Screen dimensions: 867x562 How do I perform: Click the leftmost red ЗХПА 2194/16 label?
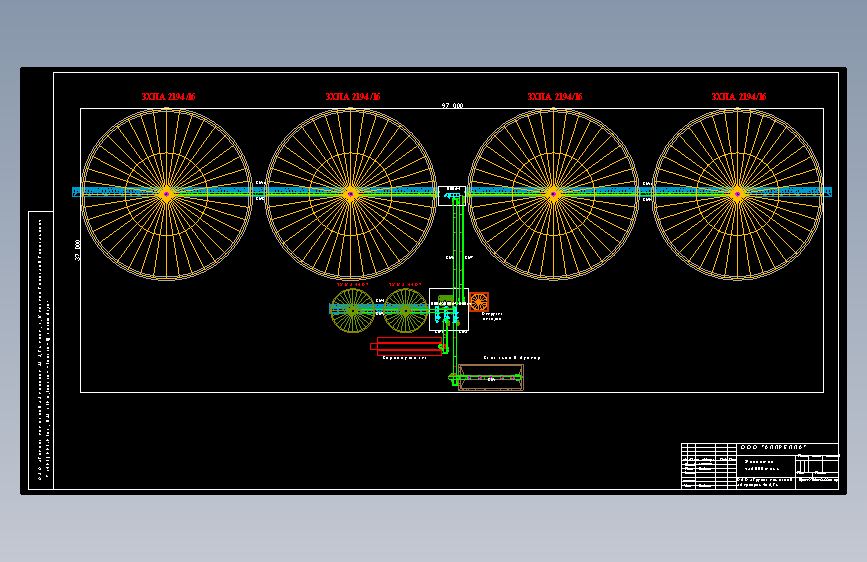pos(168,97)
